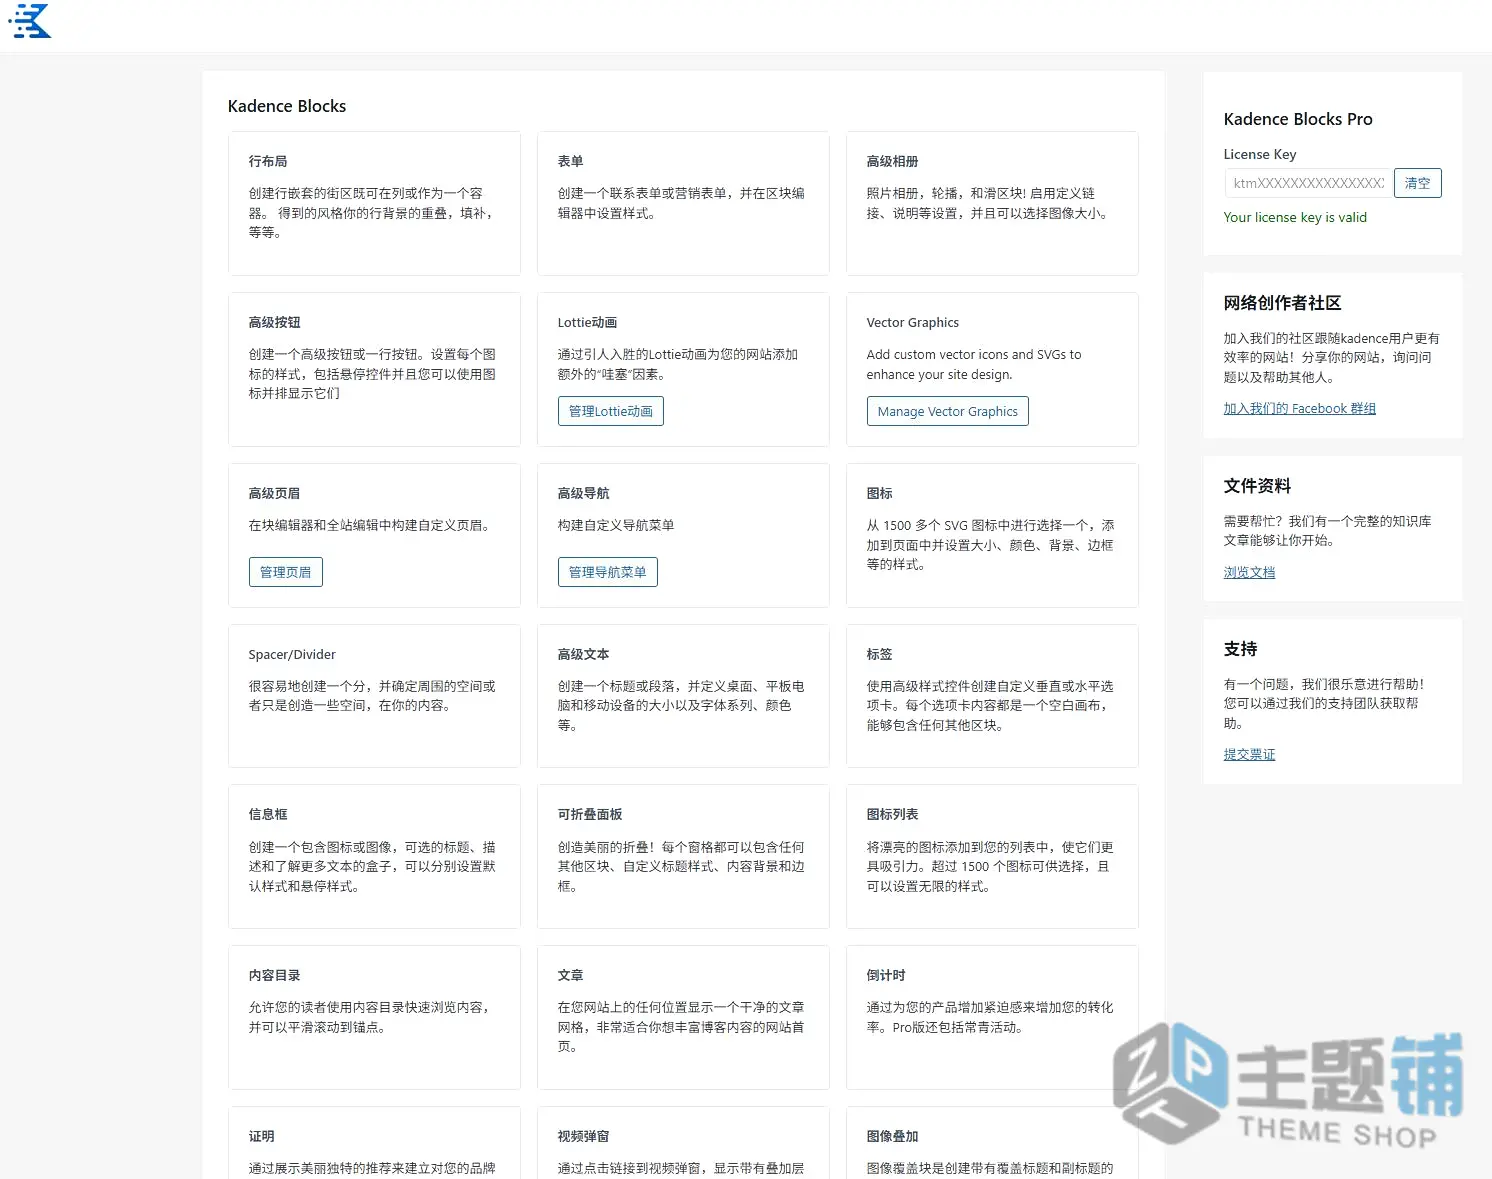Click the 文章 card title
The height and width of the screenshot is (1179, 1492).
tap(570, 975)
